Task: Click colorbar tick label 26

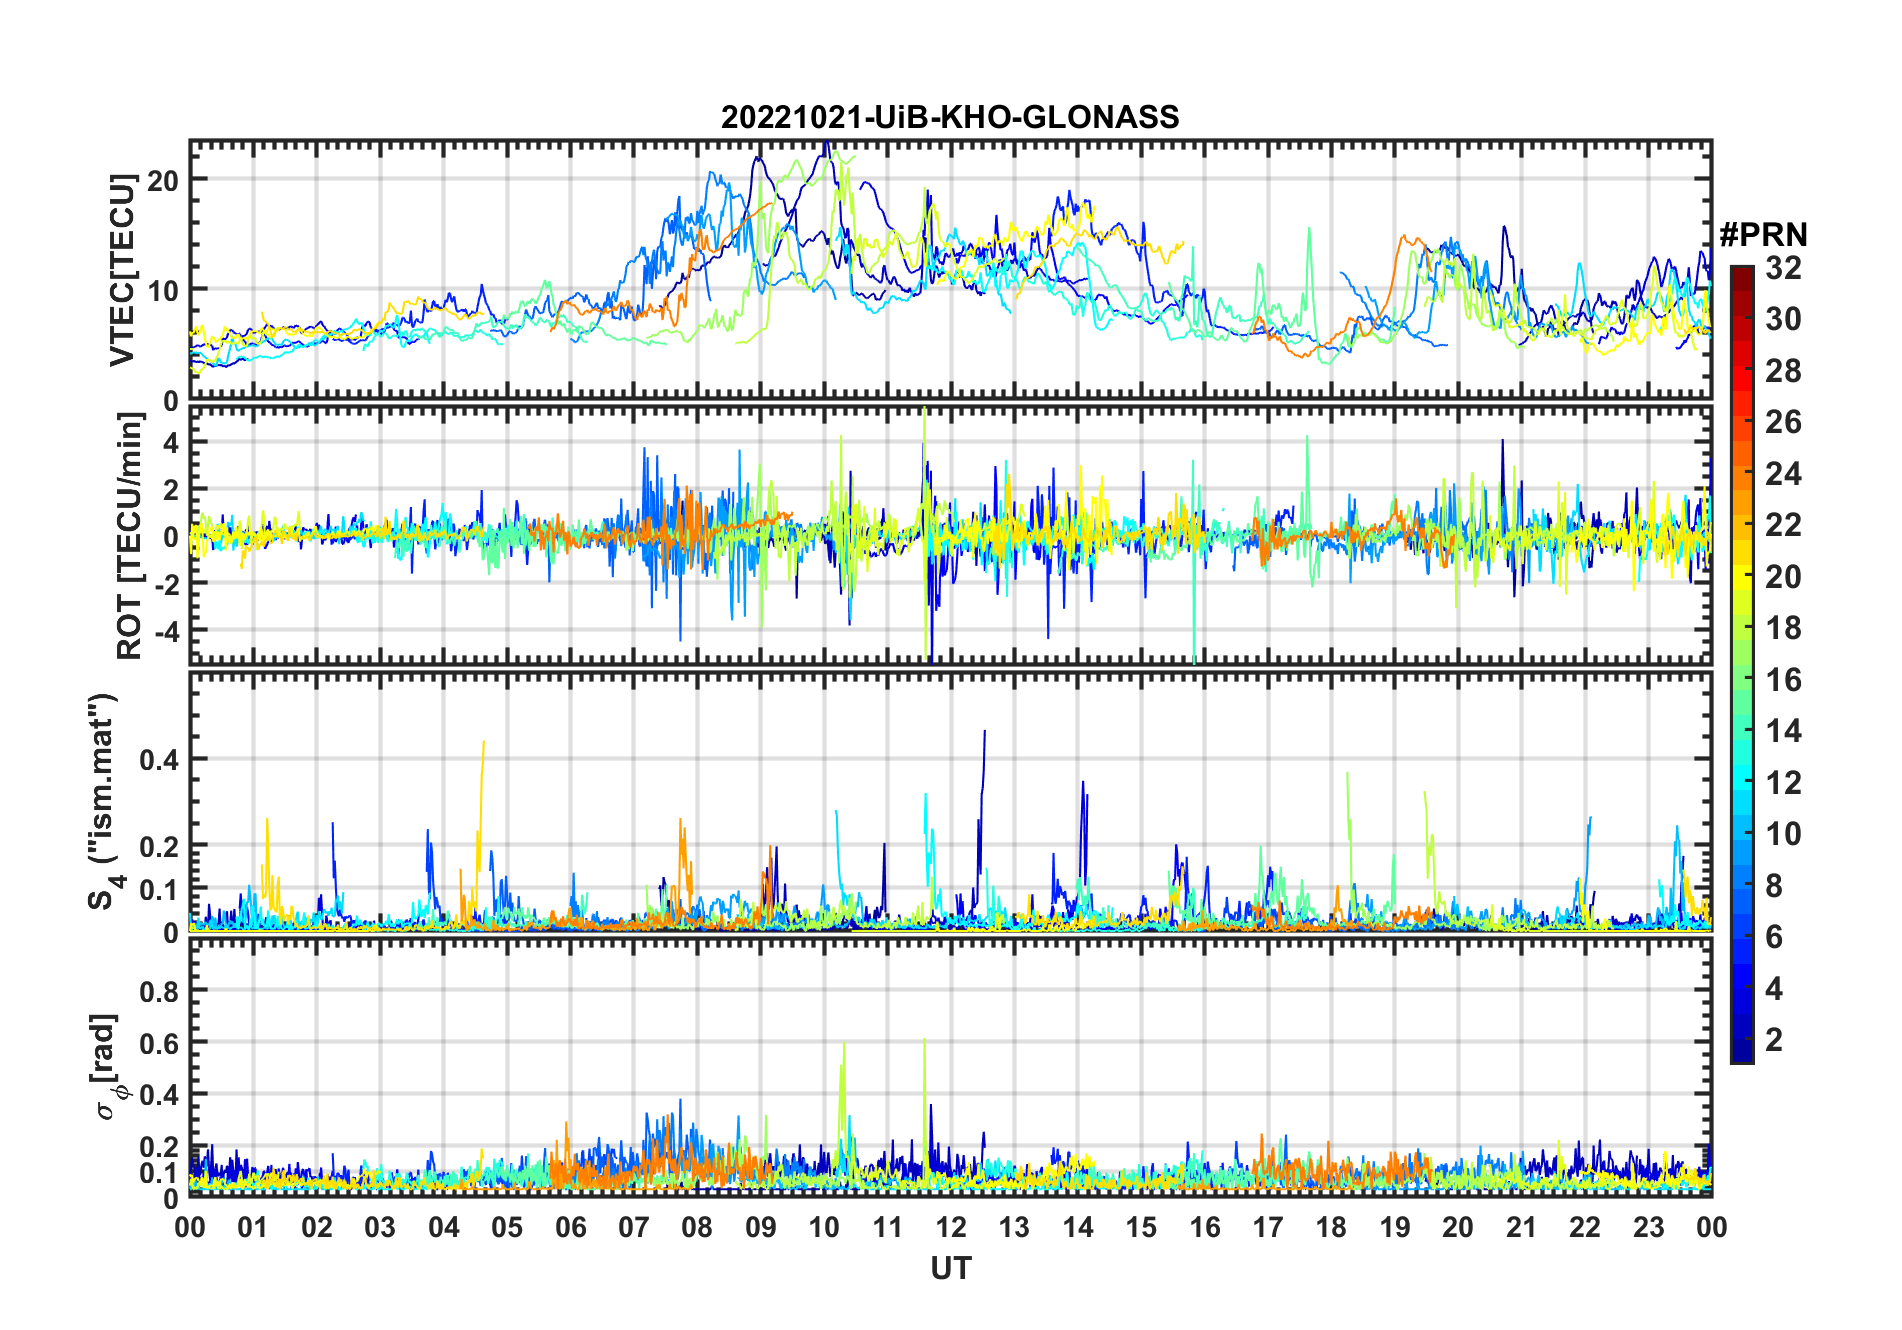Action: (1783, 422)
